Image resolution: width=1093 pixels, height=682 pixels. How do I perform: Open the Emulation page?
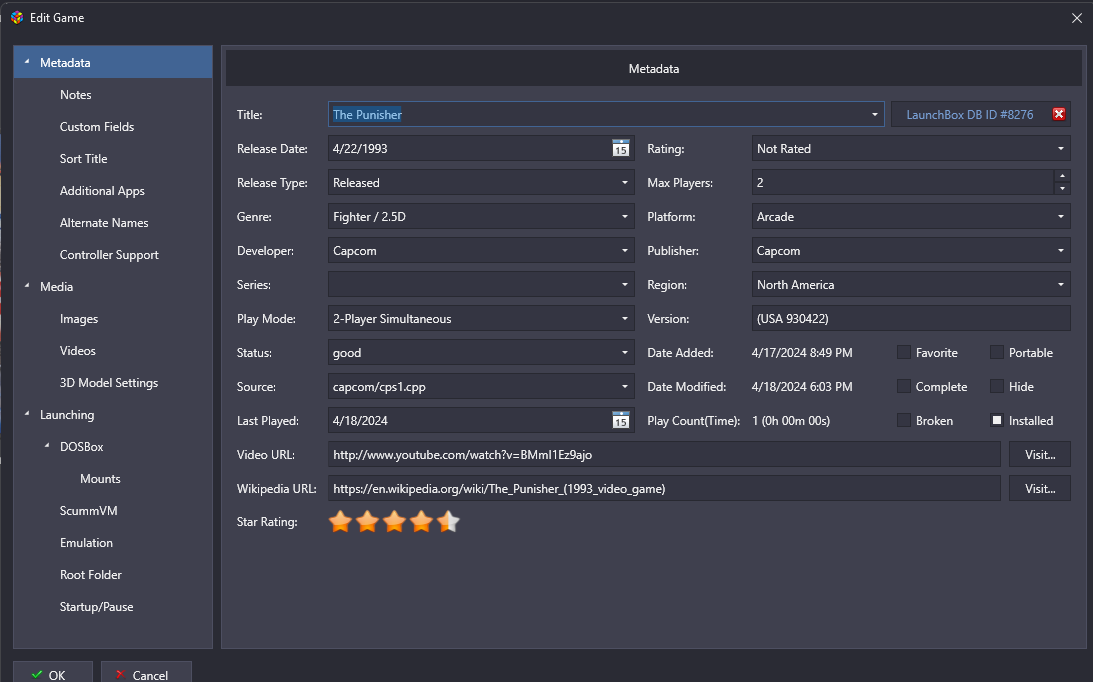pyautogui.click(x=86, y=543)
